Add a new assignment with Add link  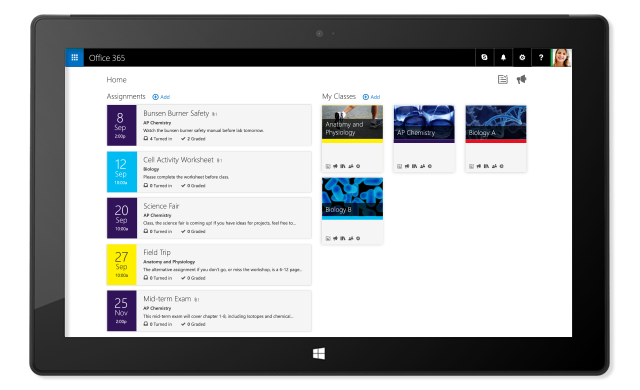[x=165, y=97]
